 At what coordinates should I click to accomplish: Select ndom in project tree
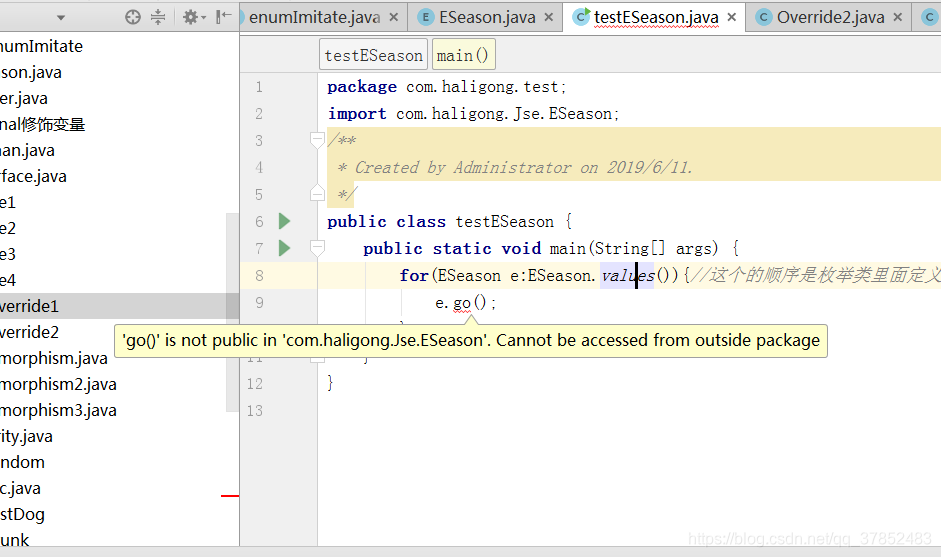(22, 462)
